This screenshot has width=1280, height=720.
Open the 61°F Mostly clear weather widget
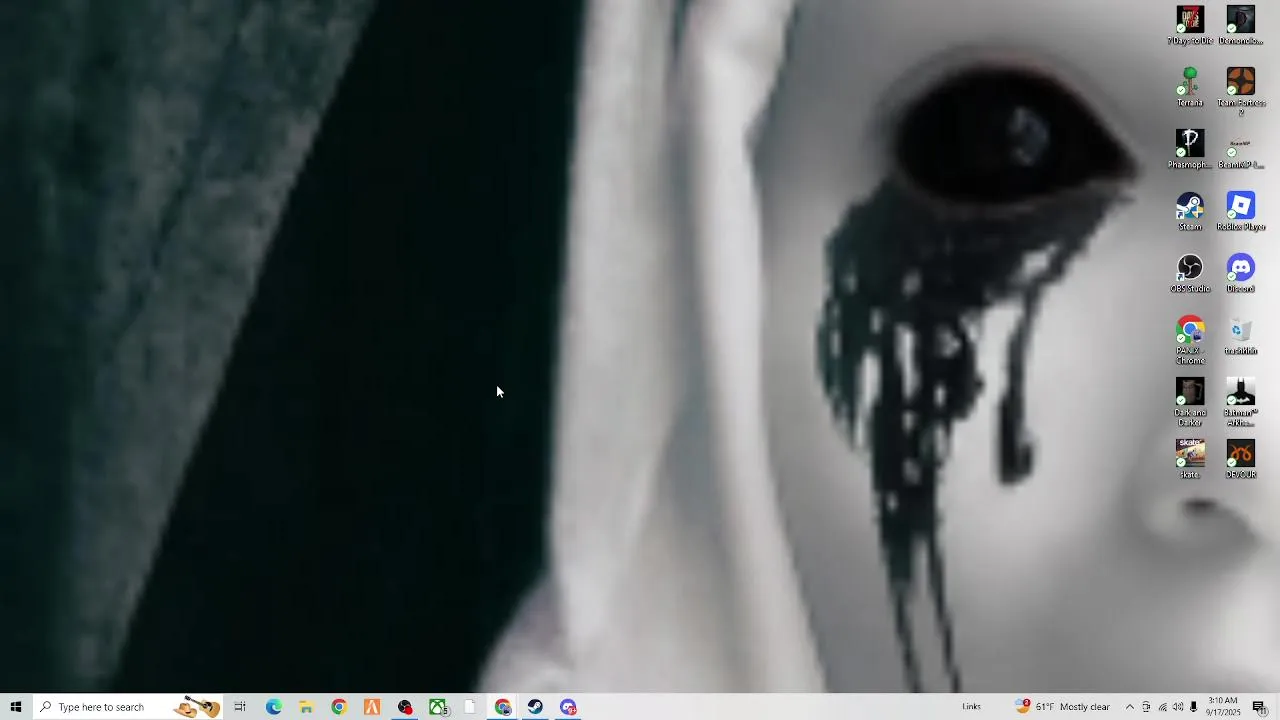pyautogui.click(x=1062, y=707)
